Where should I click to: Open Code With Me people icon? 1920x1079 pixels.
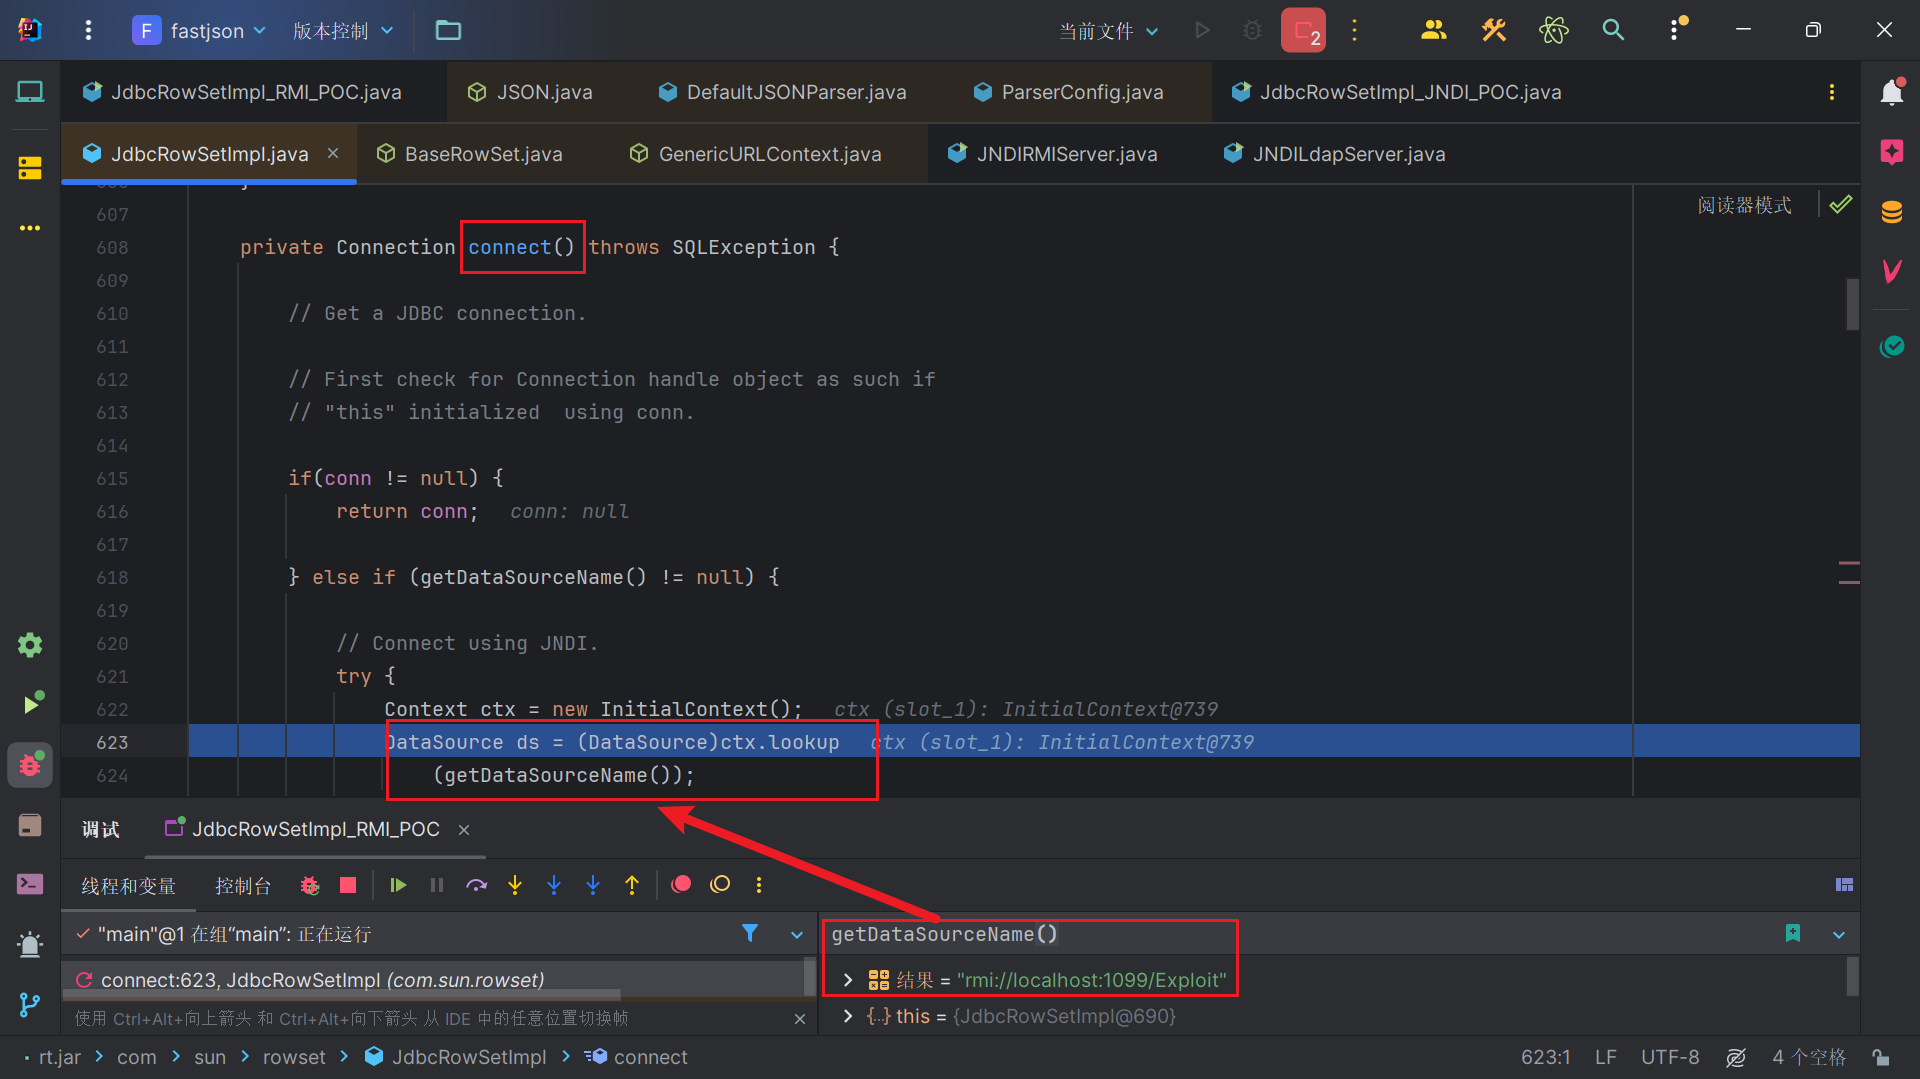point(1433,30)
